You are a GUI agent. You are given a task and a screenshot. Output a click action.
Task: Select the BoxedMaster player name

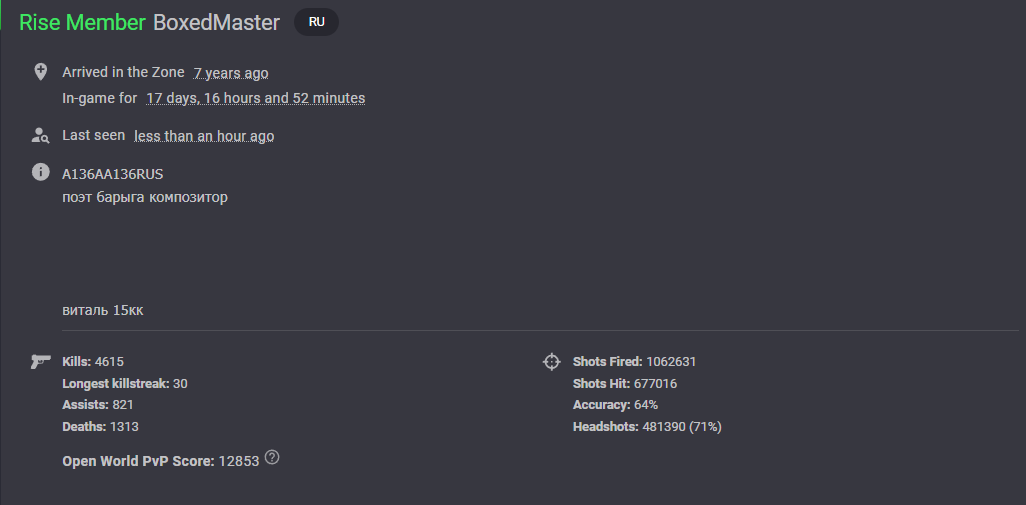click(217, 22)
